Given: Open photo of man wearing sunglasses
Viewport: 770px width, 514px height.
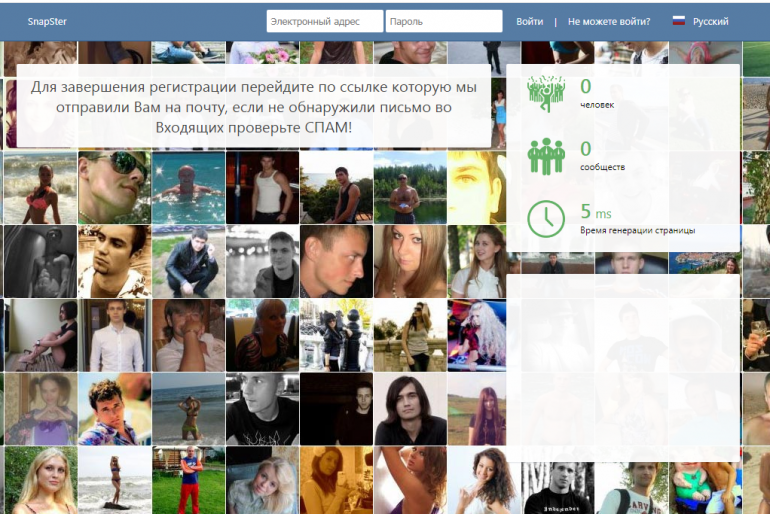Looking at the screenshot, I should point(114,187).
